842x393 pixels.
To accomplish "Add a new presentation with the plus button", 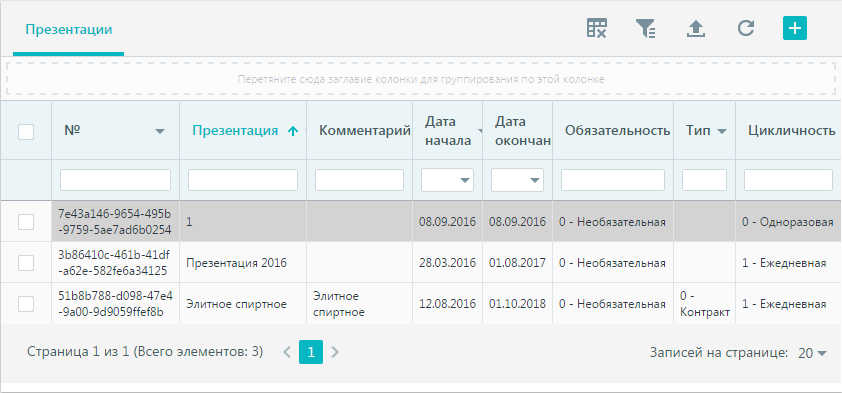I will (x=795, y=28).
